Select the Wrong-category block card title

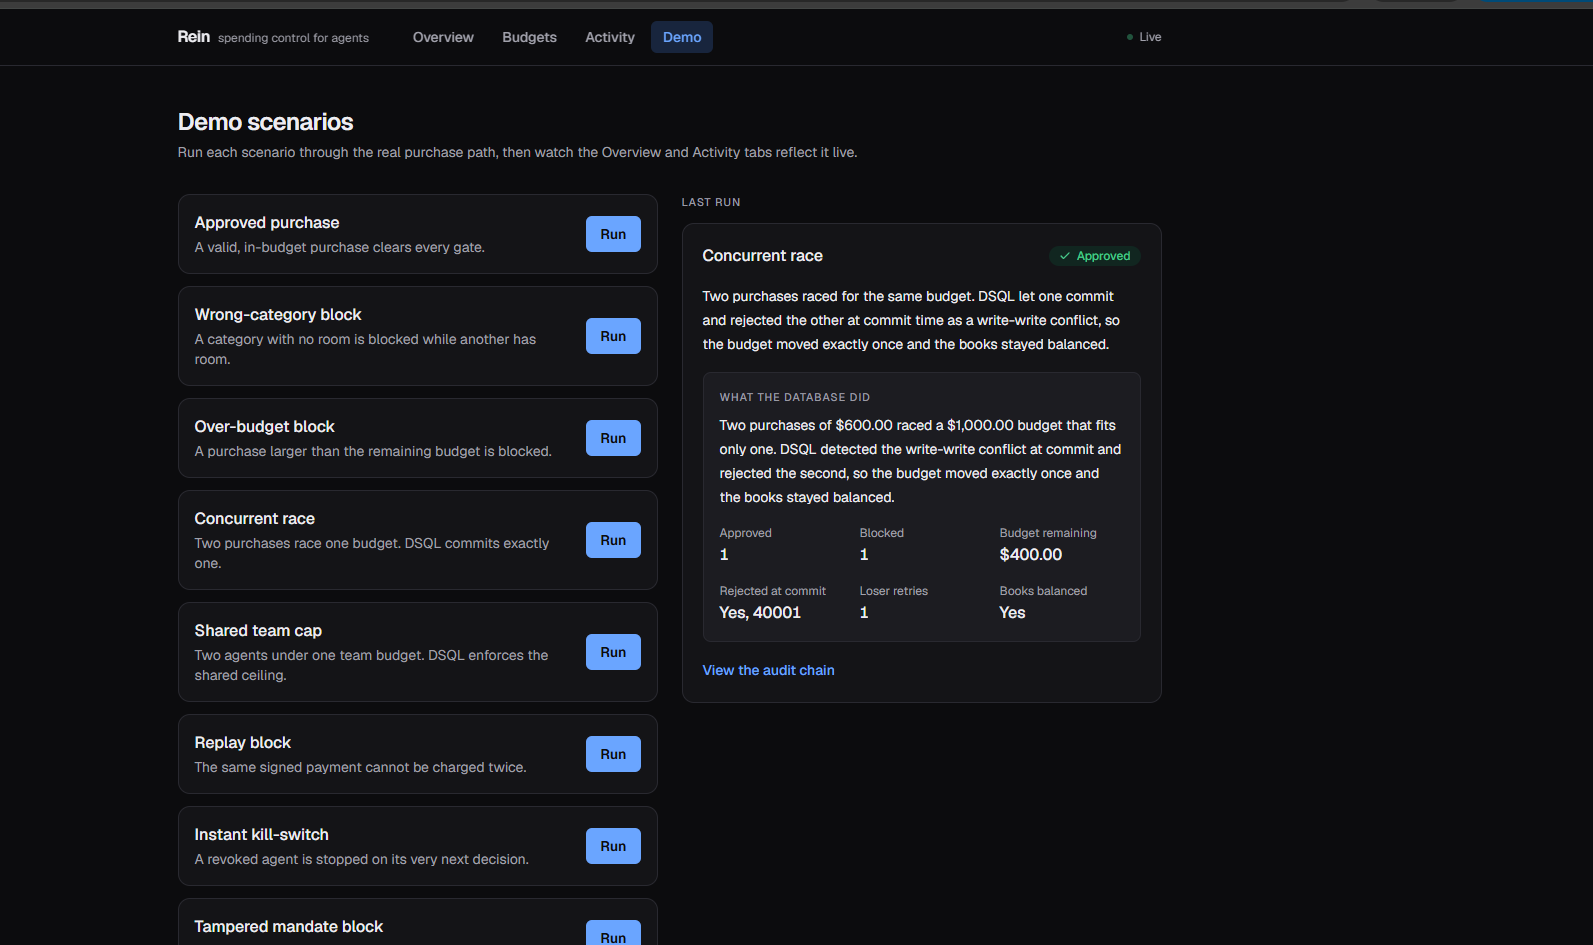pos(278,314)
